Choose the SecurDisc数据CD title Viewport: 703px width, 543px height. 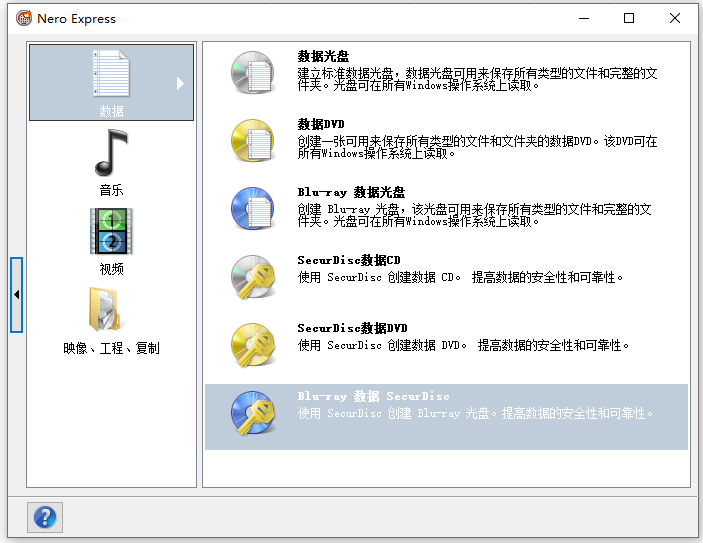click(x=349, y=260)
